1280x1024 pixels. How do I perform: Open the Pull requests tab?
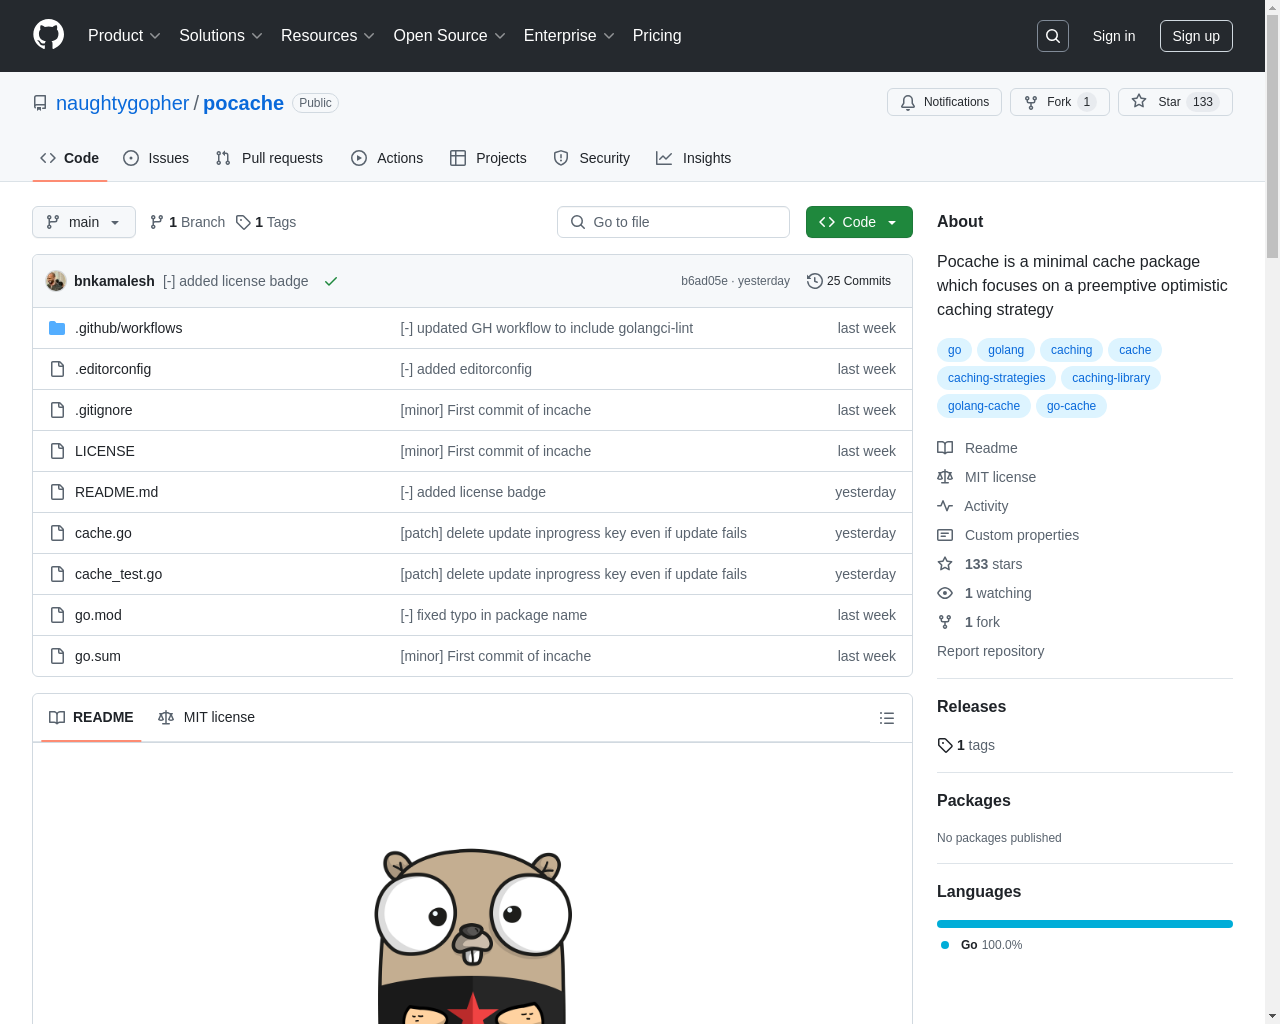point(269,158)
